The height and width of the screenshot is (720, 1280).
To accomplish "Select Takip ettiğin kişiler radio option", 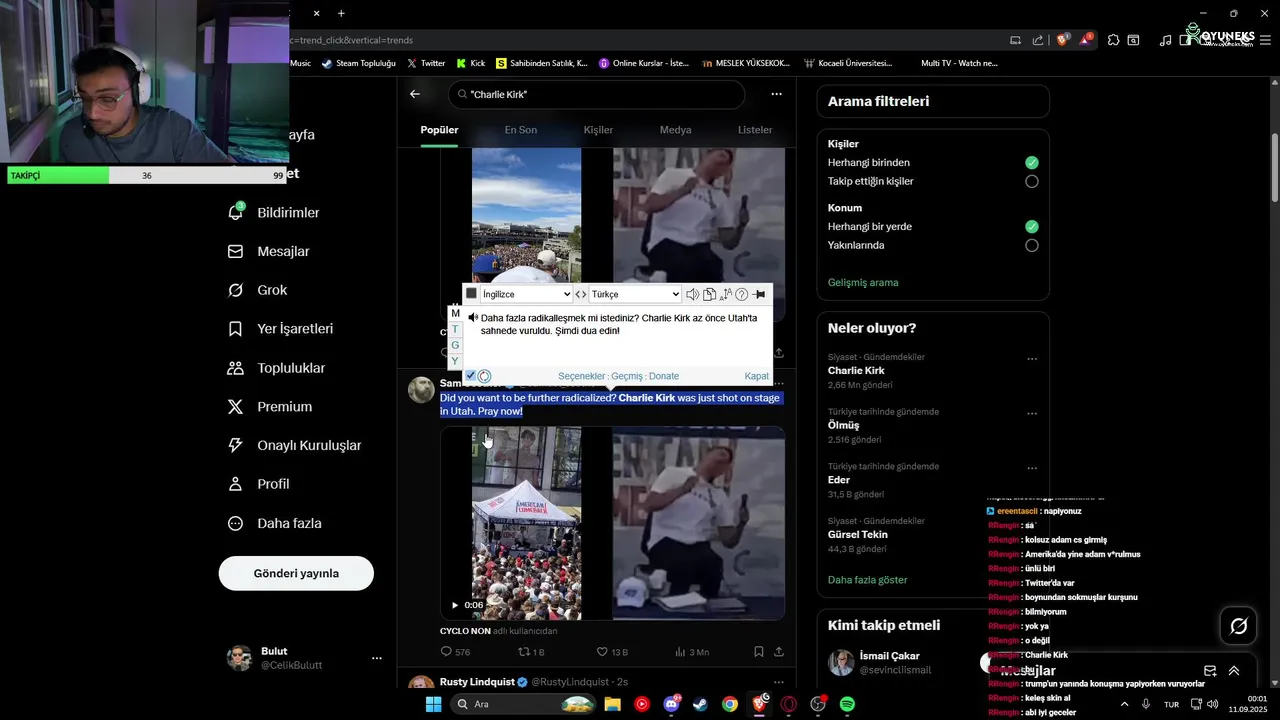I will pyautogui.click(x=1032, y=181).
